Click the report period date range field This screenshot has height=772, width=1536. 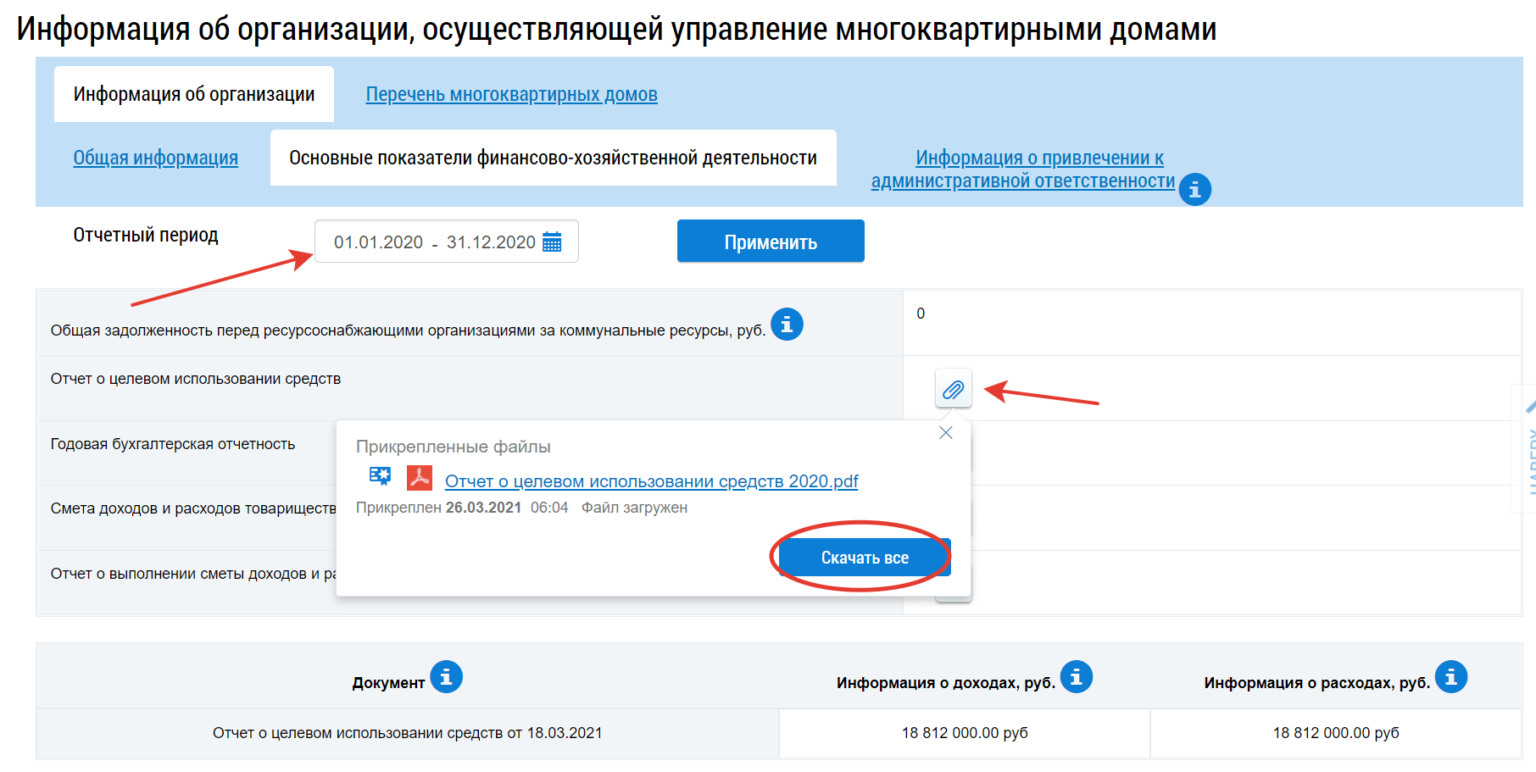click(x=446, y=241)
